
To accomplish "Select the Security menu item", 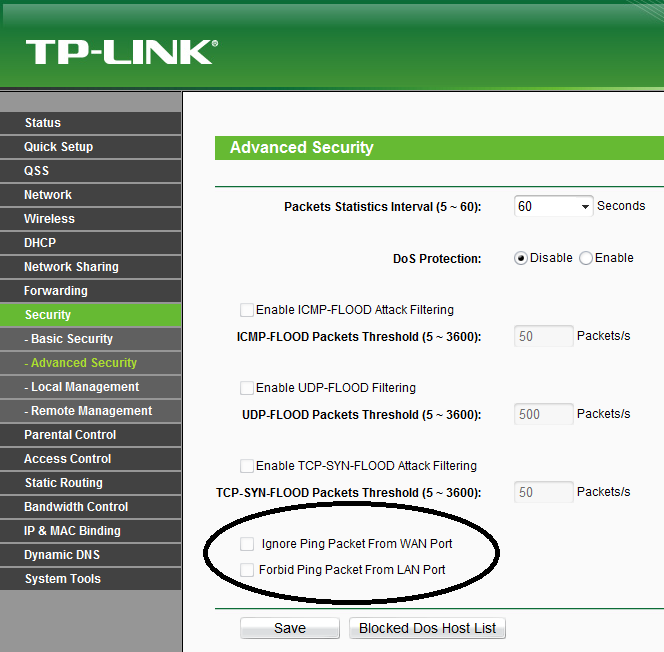I will 91,315.
